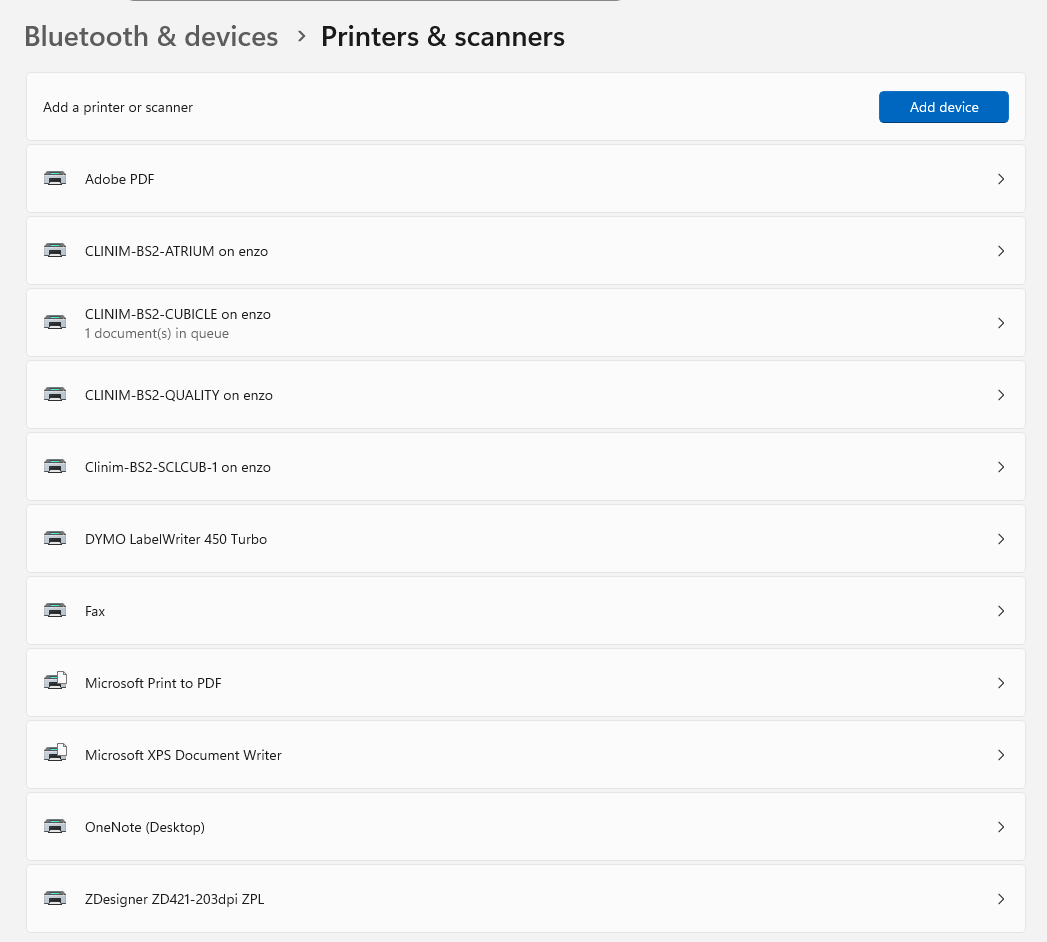The height and width of the screenshot is (942, 1047).
Task: Go back to Bluetooth & devices breadcrumb
Action: tap(151, 37)
